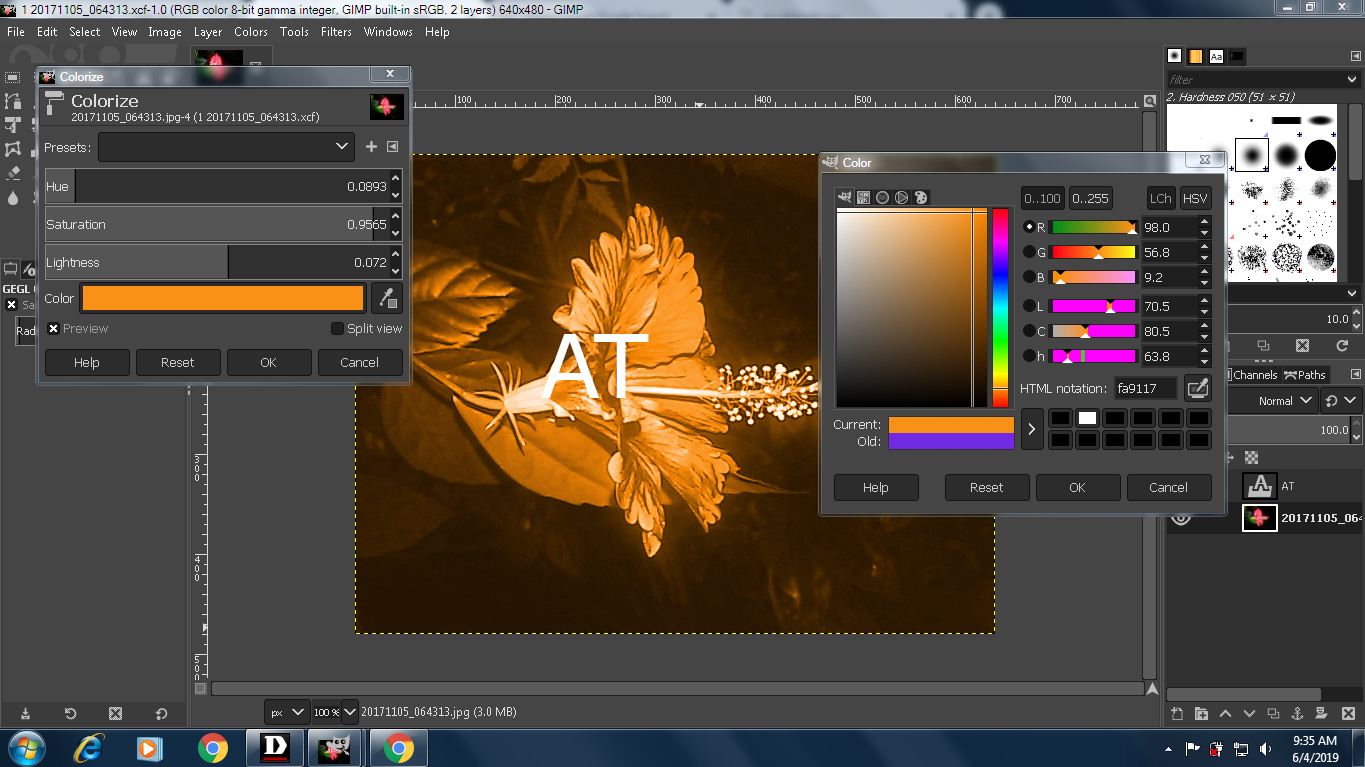Viewport: 1365px width, 767px height.
Task: Open the Fonts tab icon in the brushes dock
Action: (x=1216, y=56)
